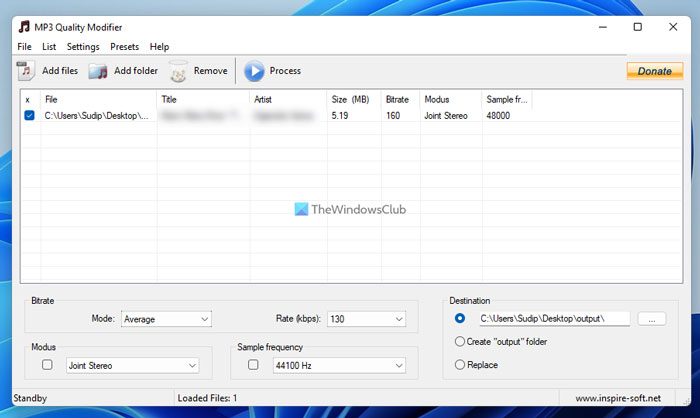Screen dimensions: 700x418
Task: Maximize the MP3 Quality Modifier window
Action: (x=638, y=27)
